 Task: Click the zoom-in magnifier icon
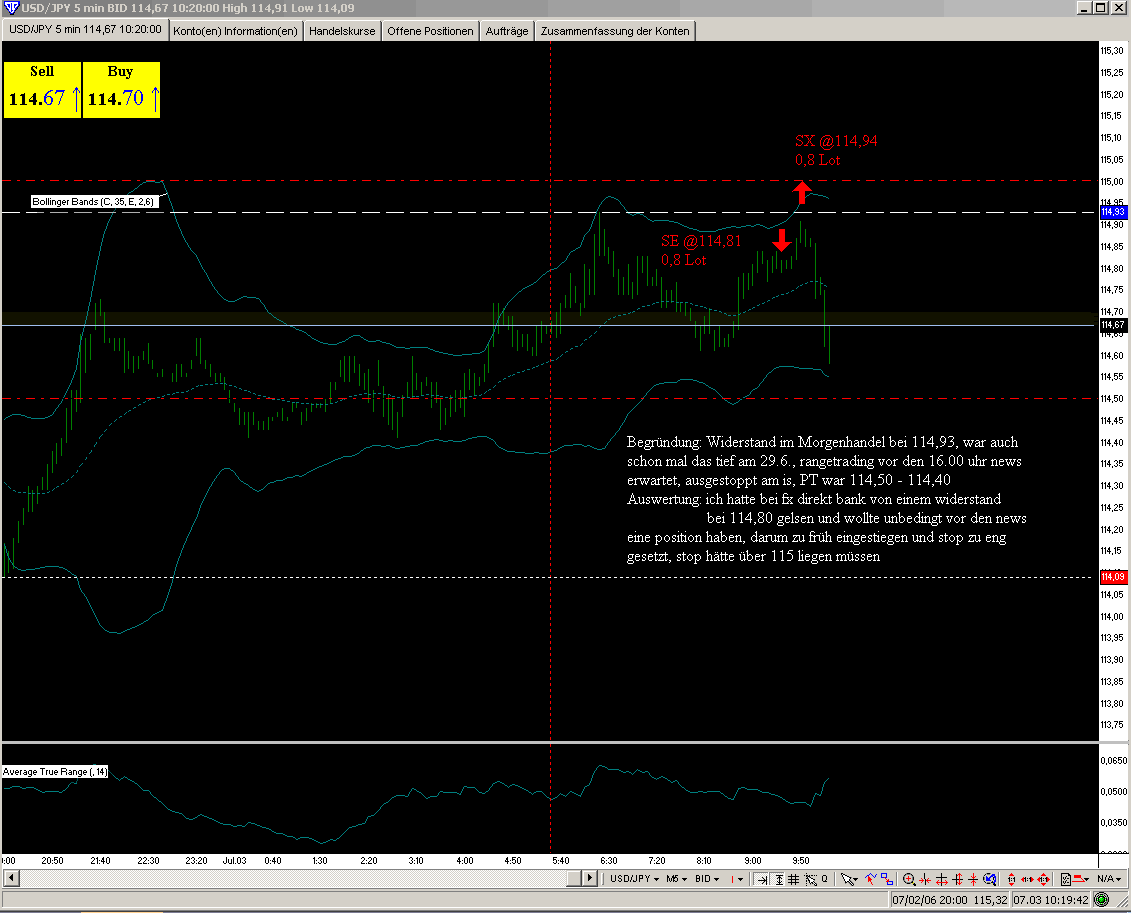tap(909, 879)
